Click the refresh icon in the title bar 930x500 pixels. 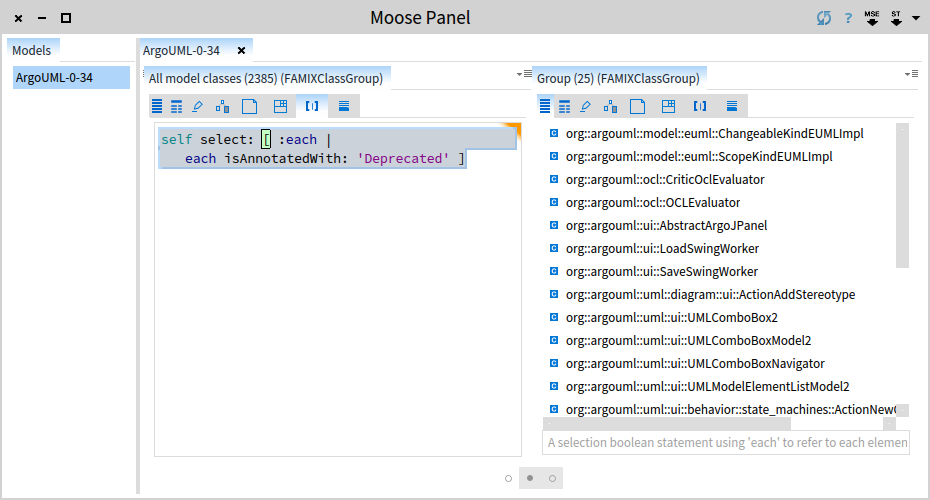(823, 18)
